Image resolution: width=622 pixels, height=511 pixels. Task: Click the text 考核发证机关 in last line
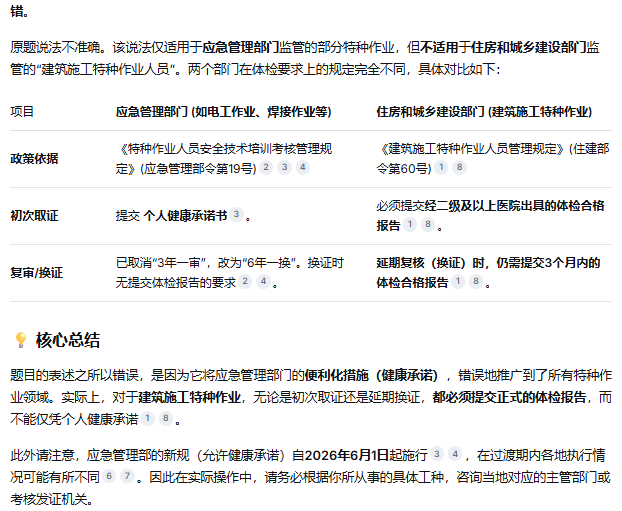coord(48,499)
